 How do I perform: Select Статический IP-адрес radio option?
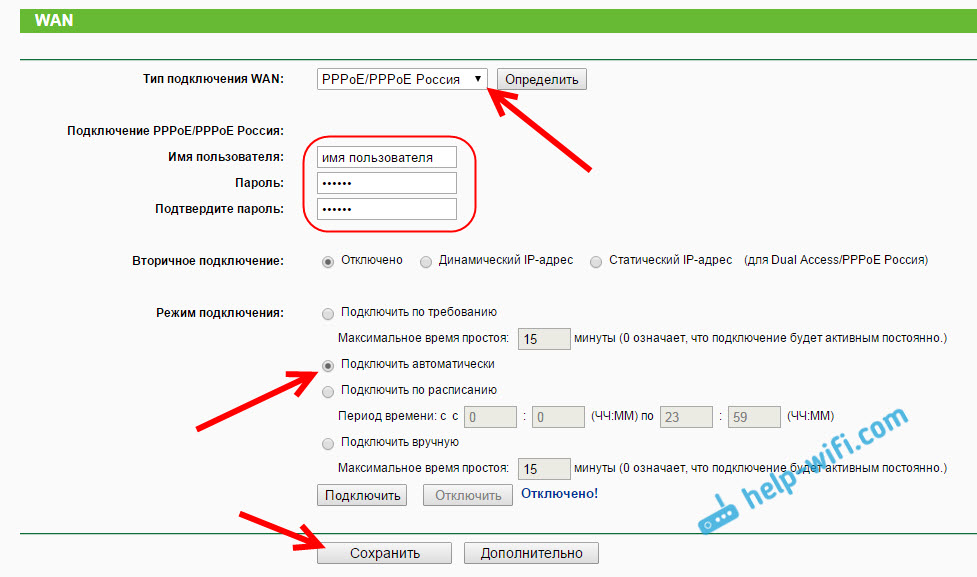point(596,261)
